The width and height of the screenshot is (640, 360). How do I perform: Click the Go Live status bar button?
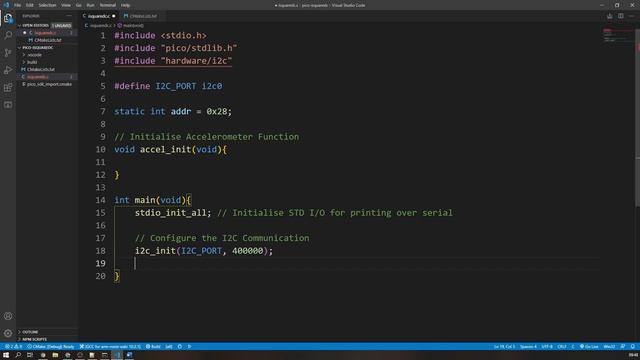589,347
